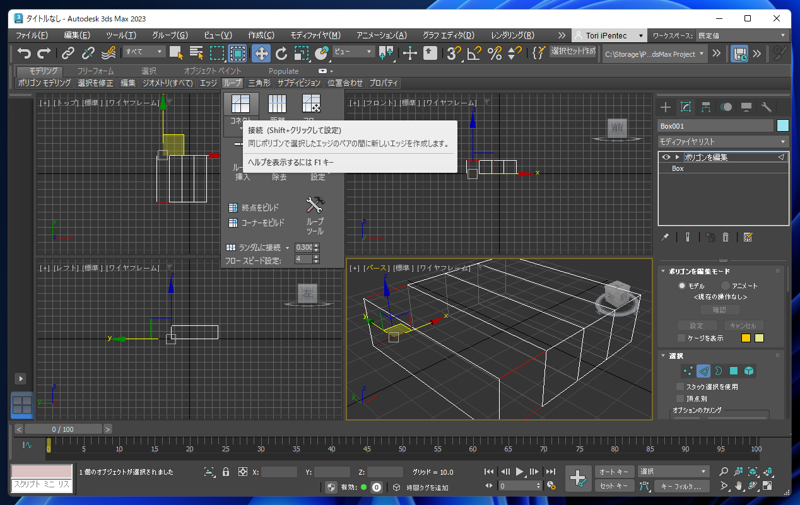Select Border sub-object level icon

718,371
